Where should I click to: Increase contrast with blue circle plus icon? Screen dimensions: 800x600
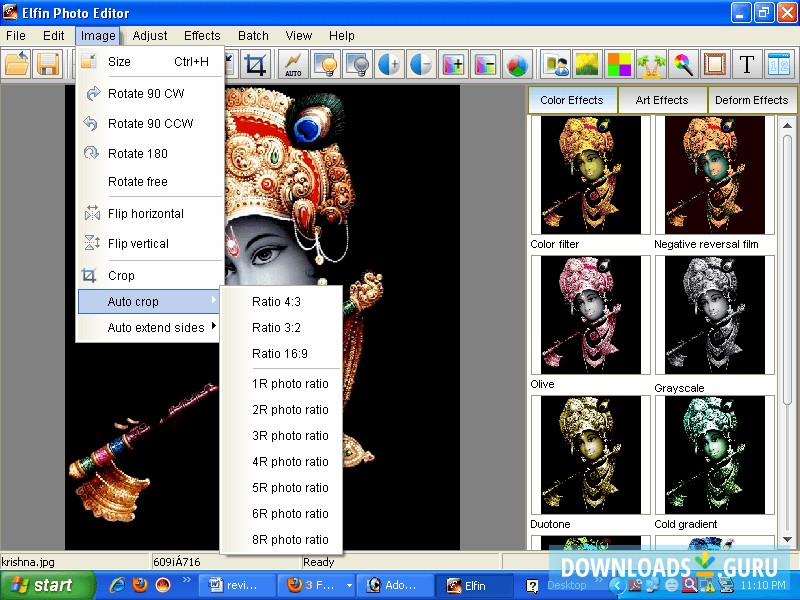click(x=390, y=64)
